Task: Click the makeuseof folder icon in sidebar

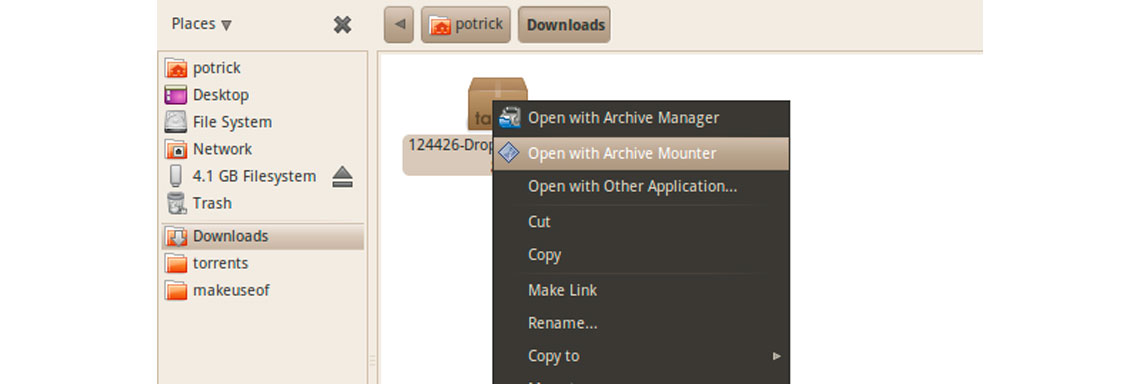Action: point(176,290)
